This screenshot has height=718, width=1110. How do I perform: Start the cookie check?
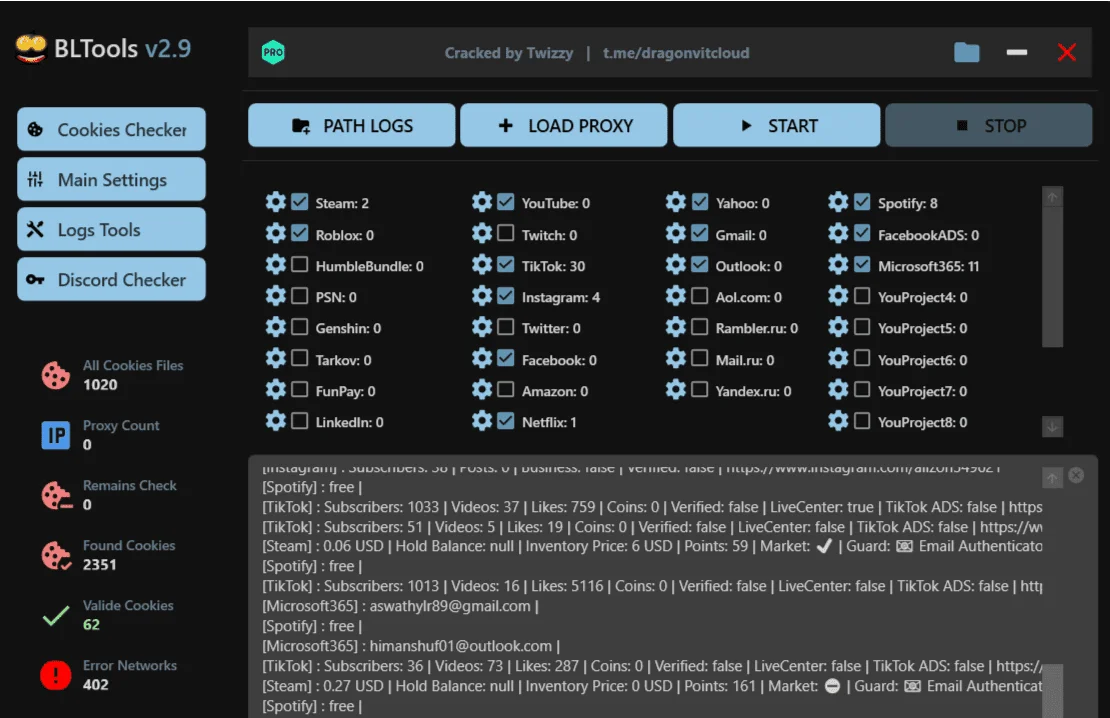777,125
